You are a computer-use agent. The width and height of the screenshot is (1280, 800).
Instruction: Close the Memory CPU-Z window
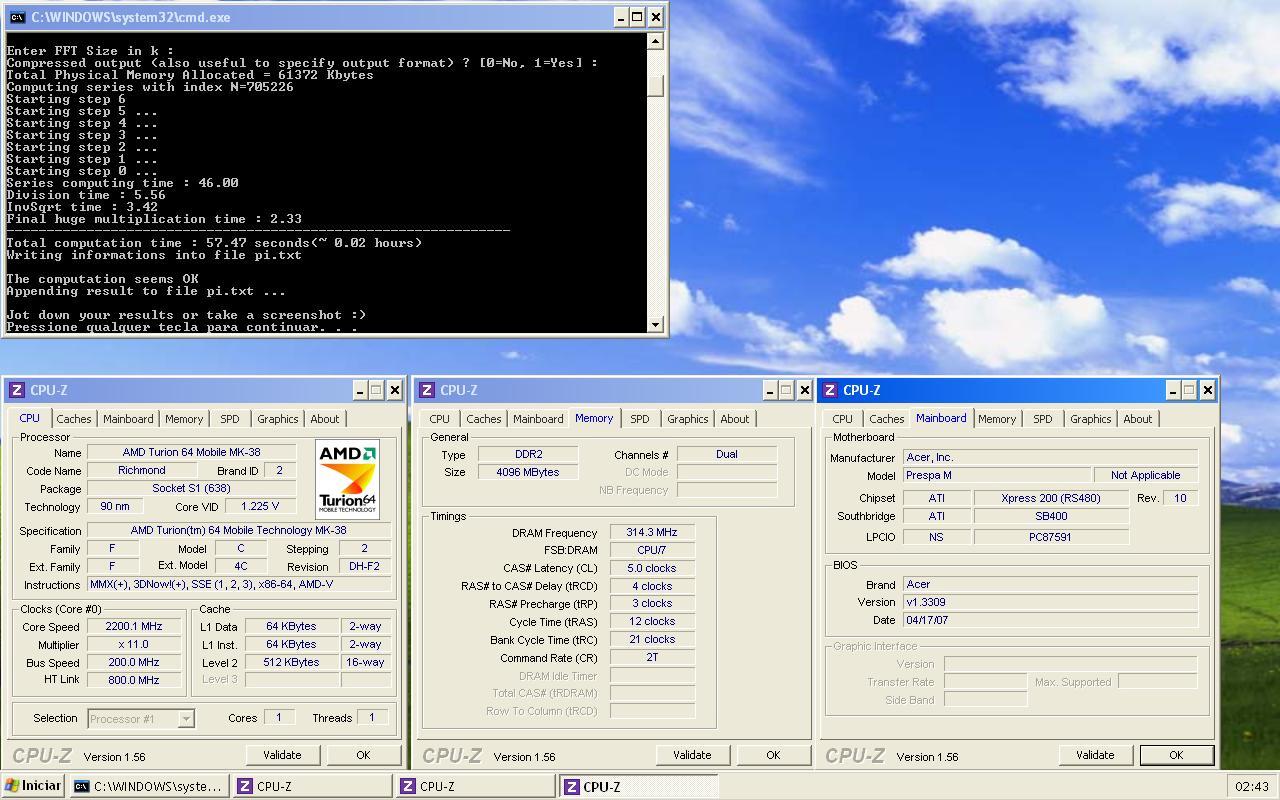click(x=805, y=390)
